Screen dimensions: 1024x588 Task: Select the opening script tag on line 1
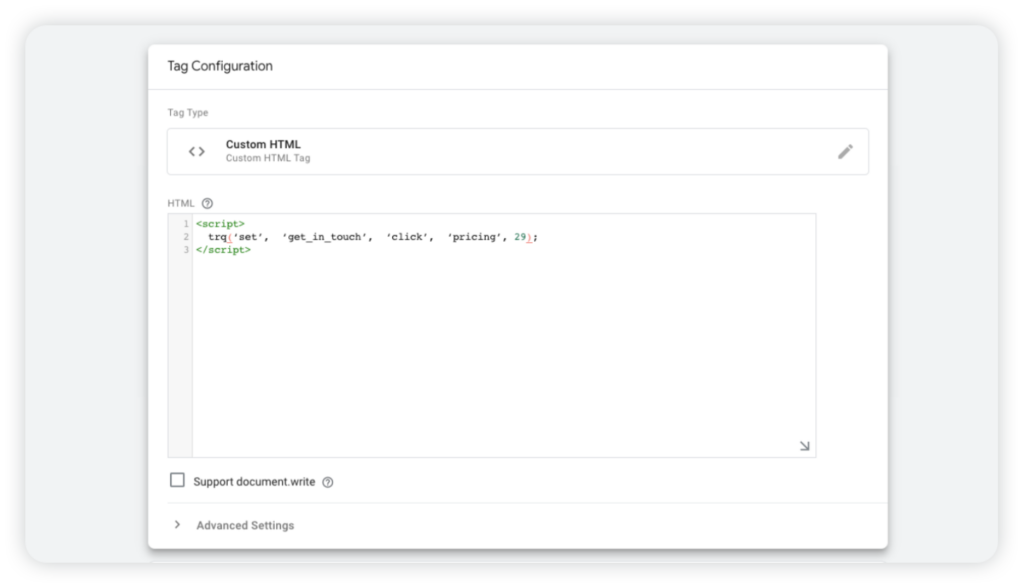[221, 223]
